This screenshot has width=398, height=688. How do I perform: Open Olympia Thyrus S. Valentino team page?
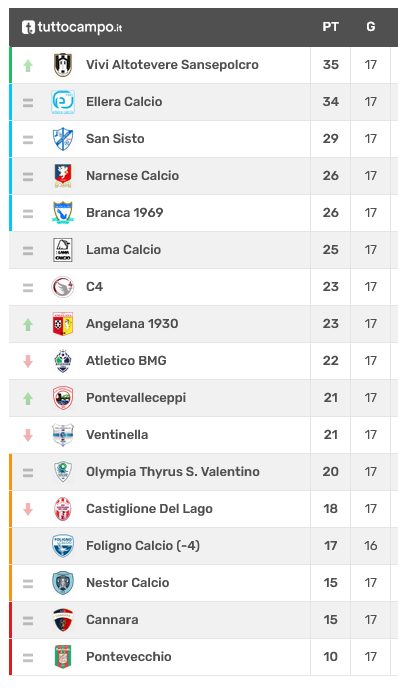(x=173, y=472)
